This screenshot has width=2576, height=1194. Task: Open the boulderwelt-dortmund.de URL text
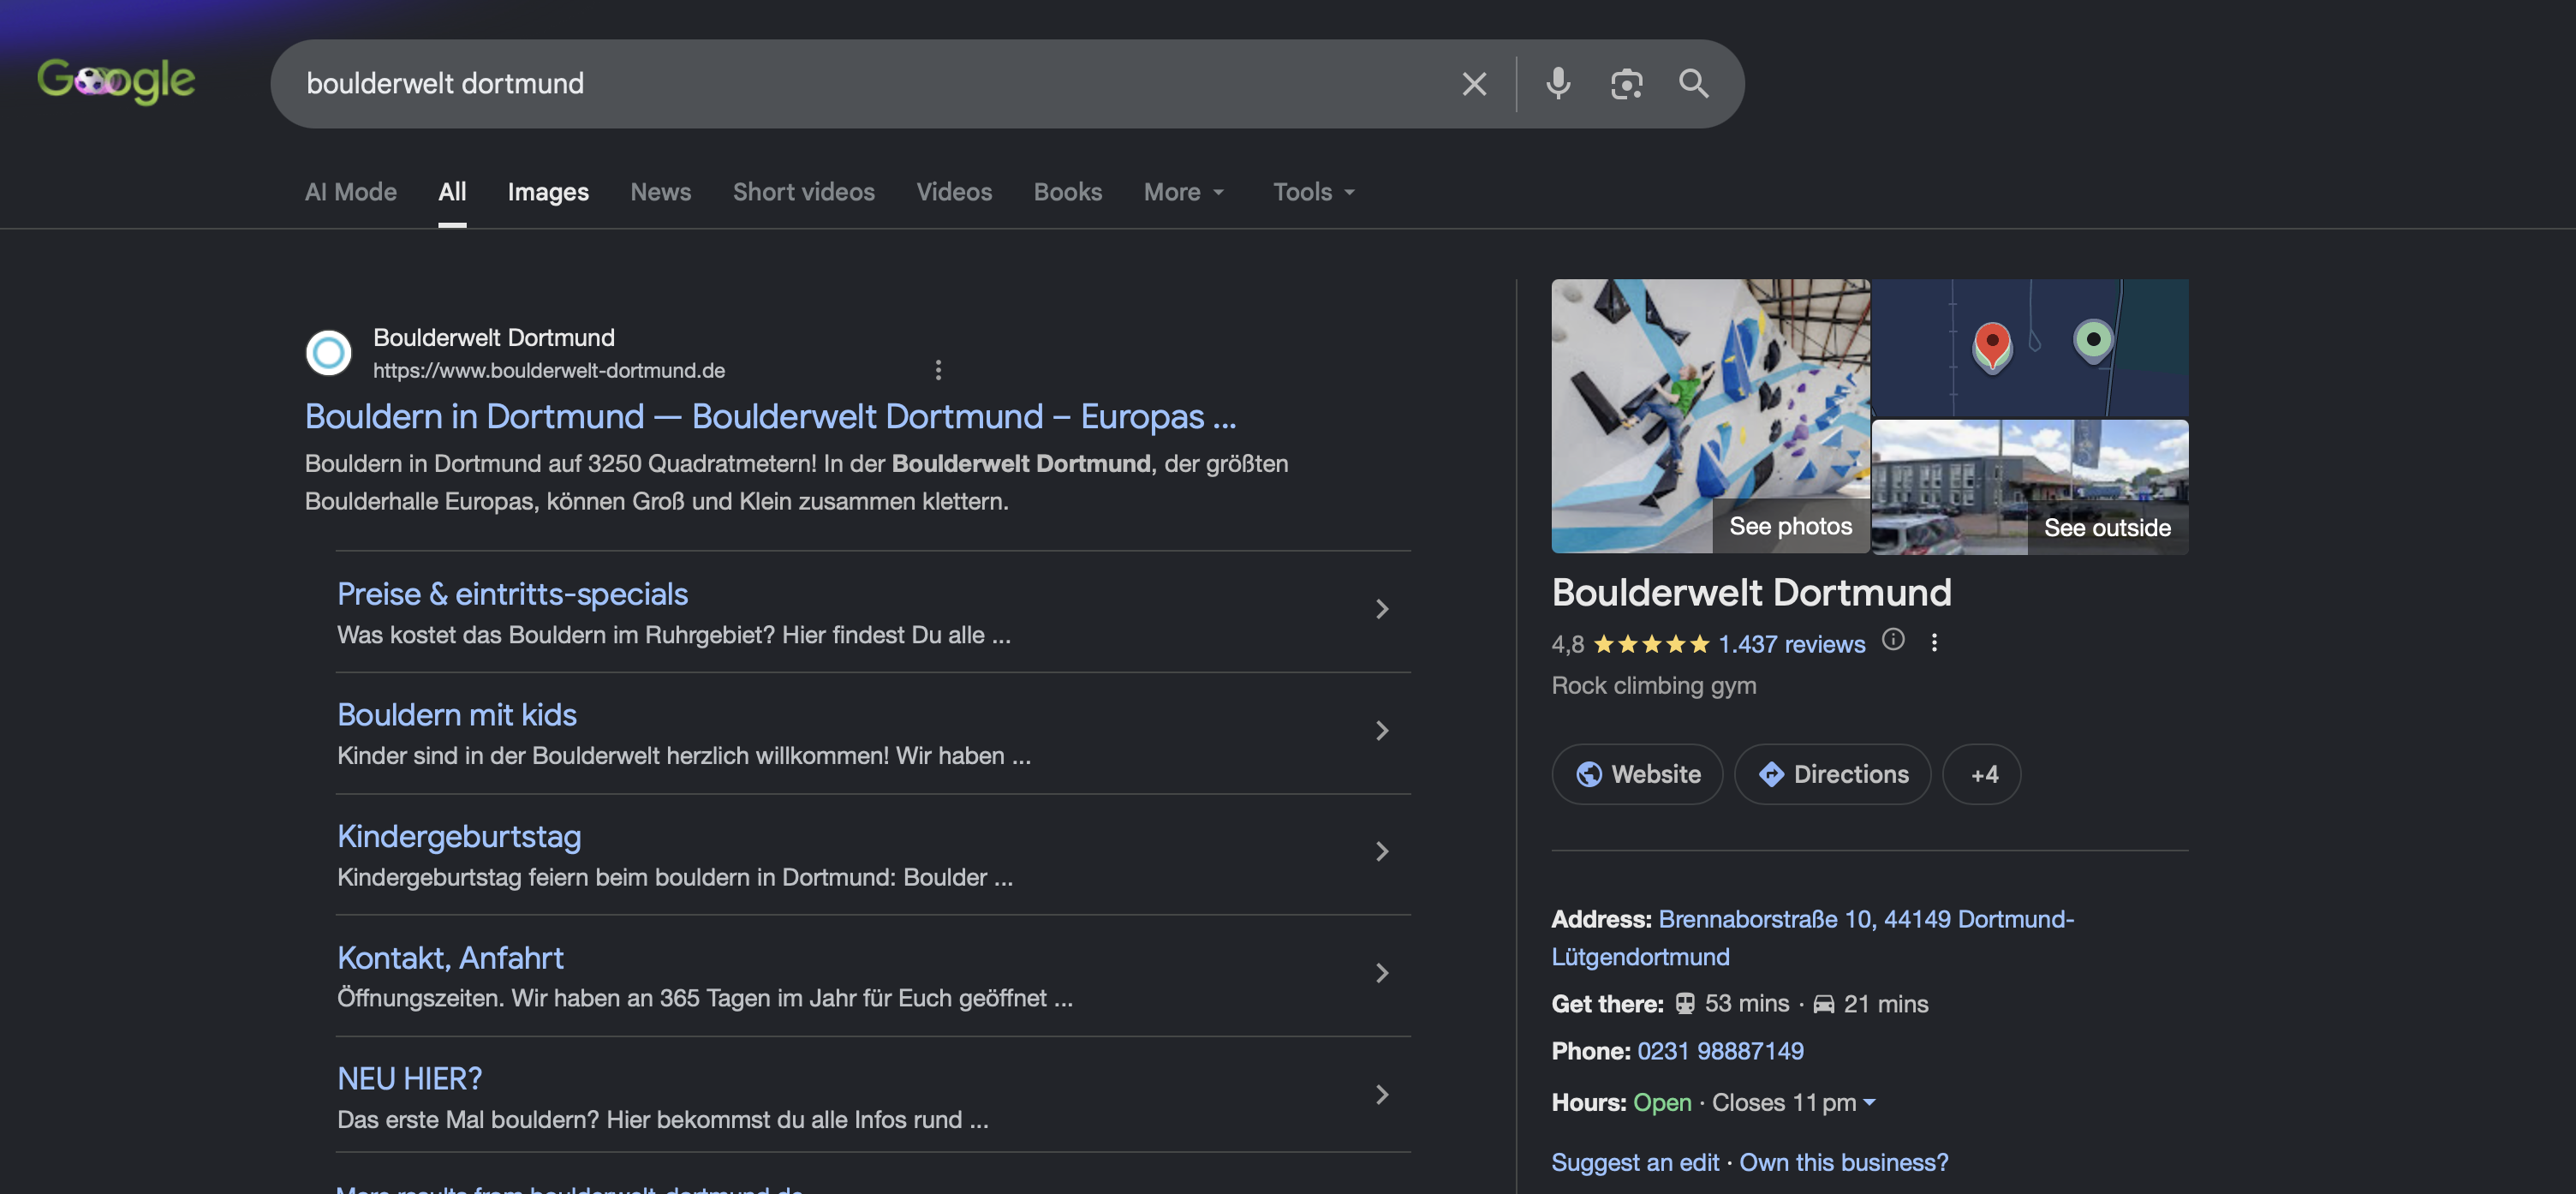click(x=549, y=371)
